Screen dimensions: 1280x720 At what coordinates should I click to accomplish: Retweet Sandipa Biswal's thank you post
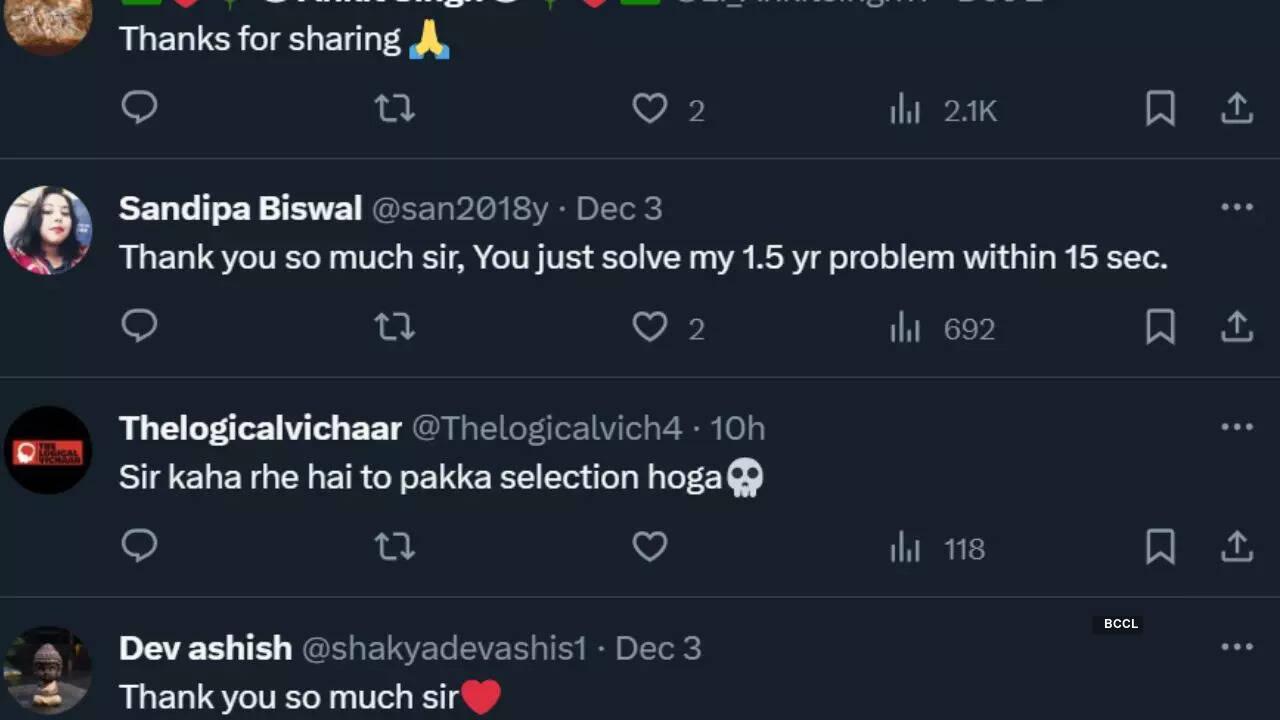[x=394, y=327]
